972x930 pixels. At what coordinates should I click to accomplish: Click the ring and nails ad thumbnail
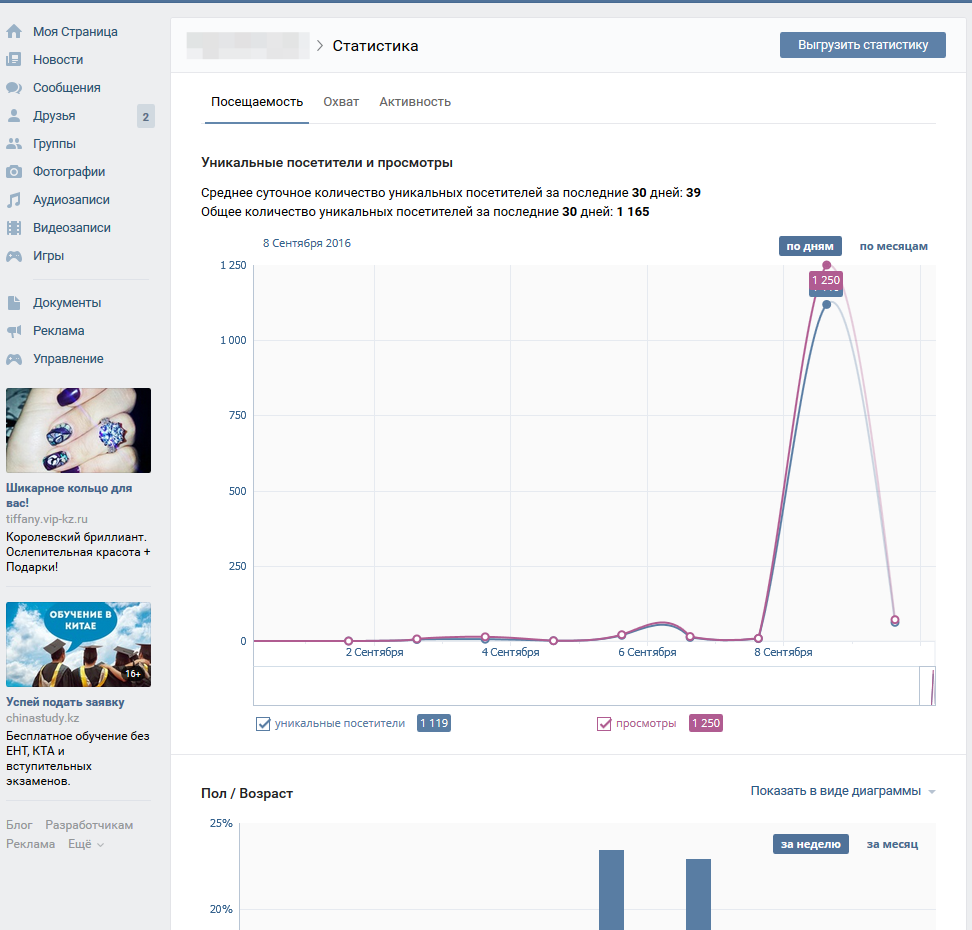[x=78, y=430]
